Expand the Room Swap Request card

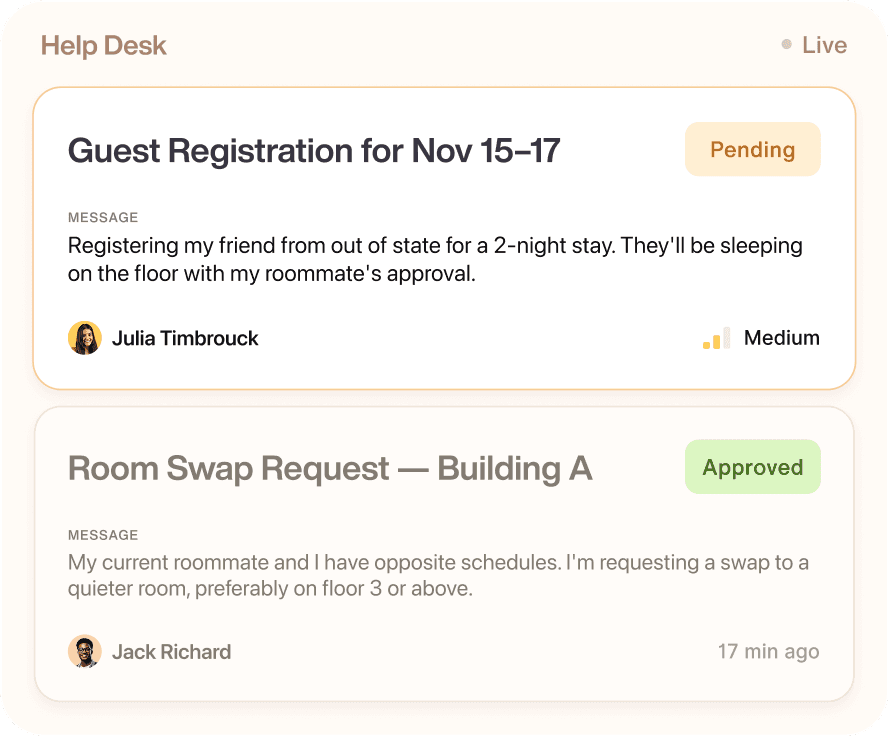(x=445, y=555)
